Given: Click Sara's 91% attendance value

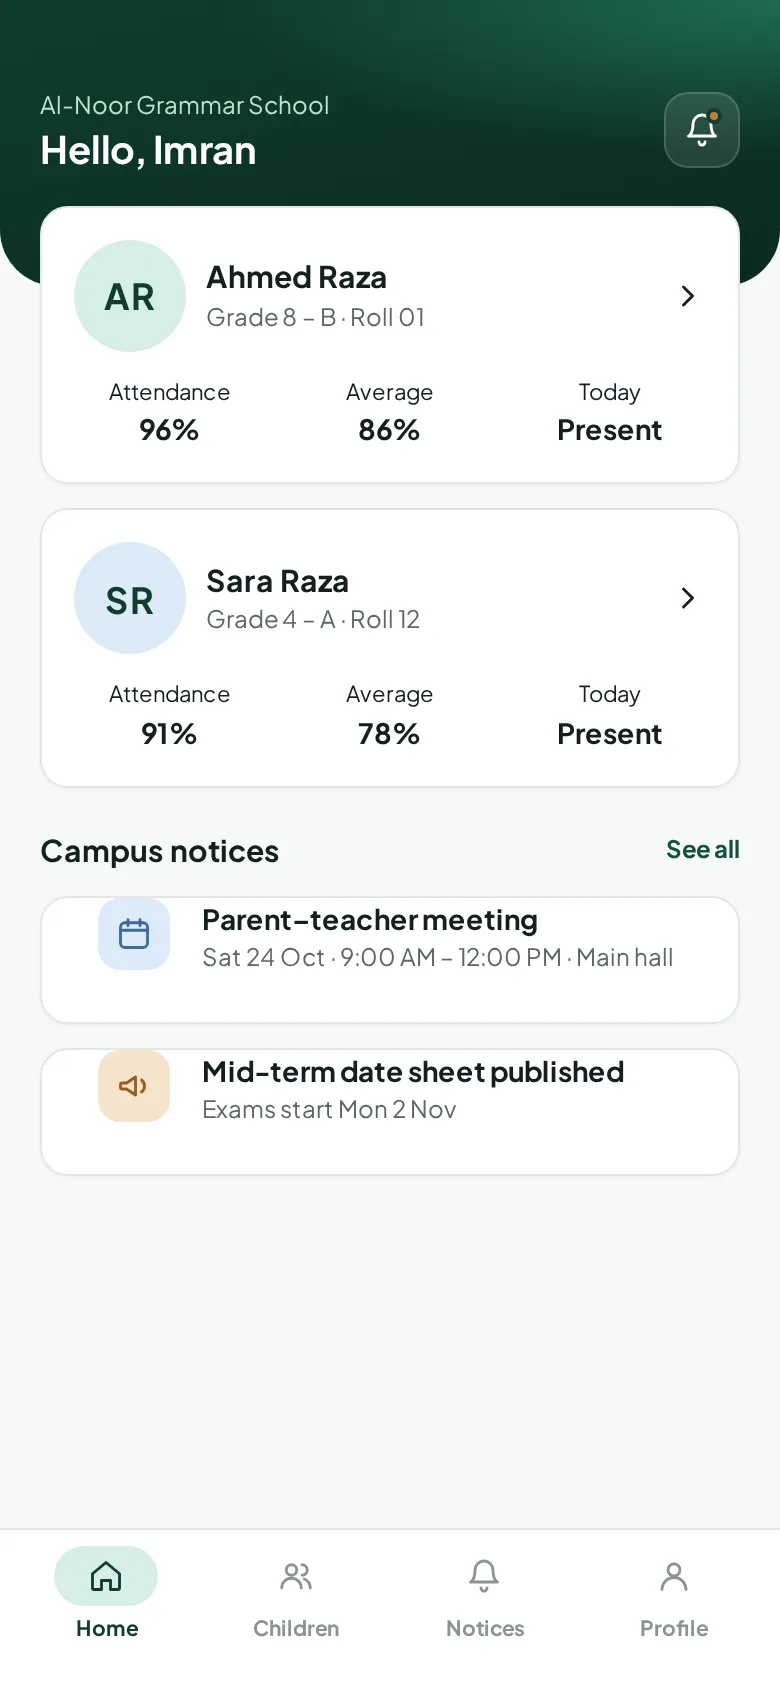Looking at the screenshot, I should [x=169, y=734].
